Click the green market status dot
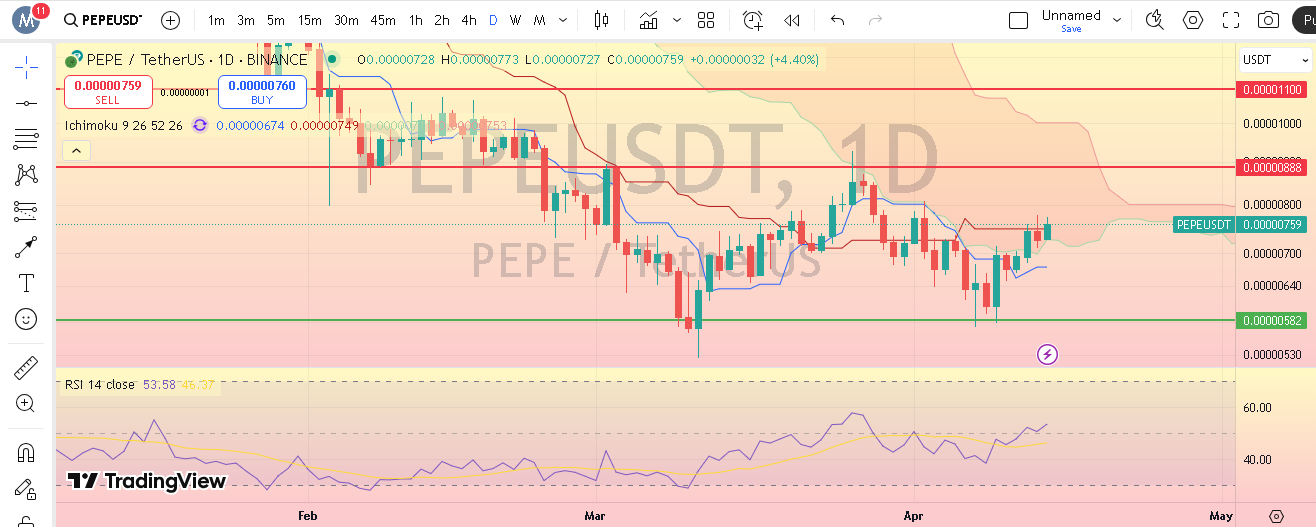 (x=333, y=60)
